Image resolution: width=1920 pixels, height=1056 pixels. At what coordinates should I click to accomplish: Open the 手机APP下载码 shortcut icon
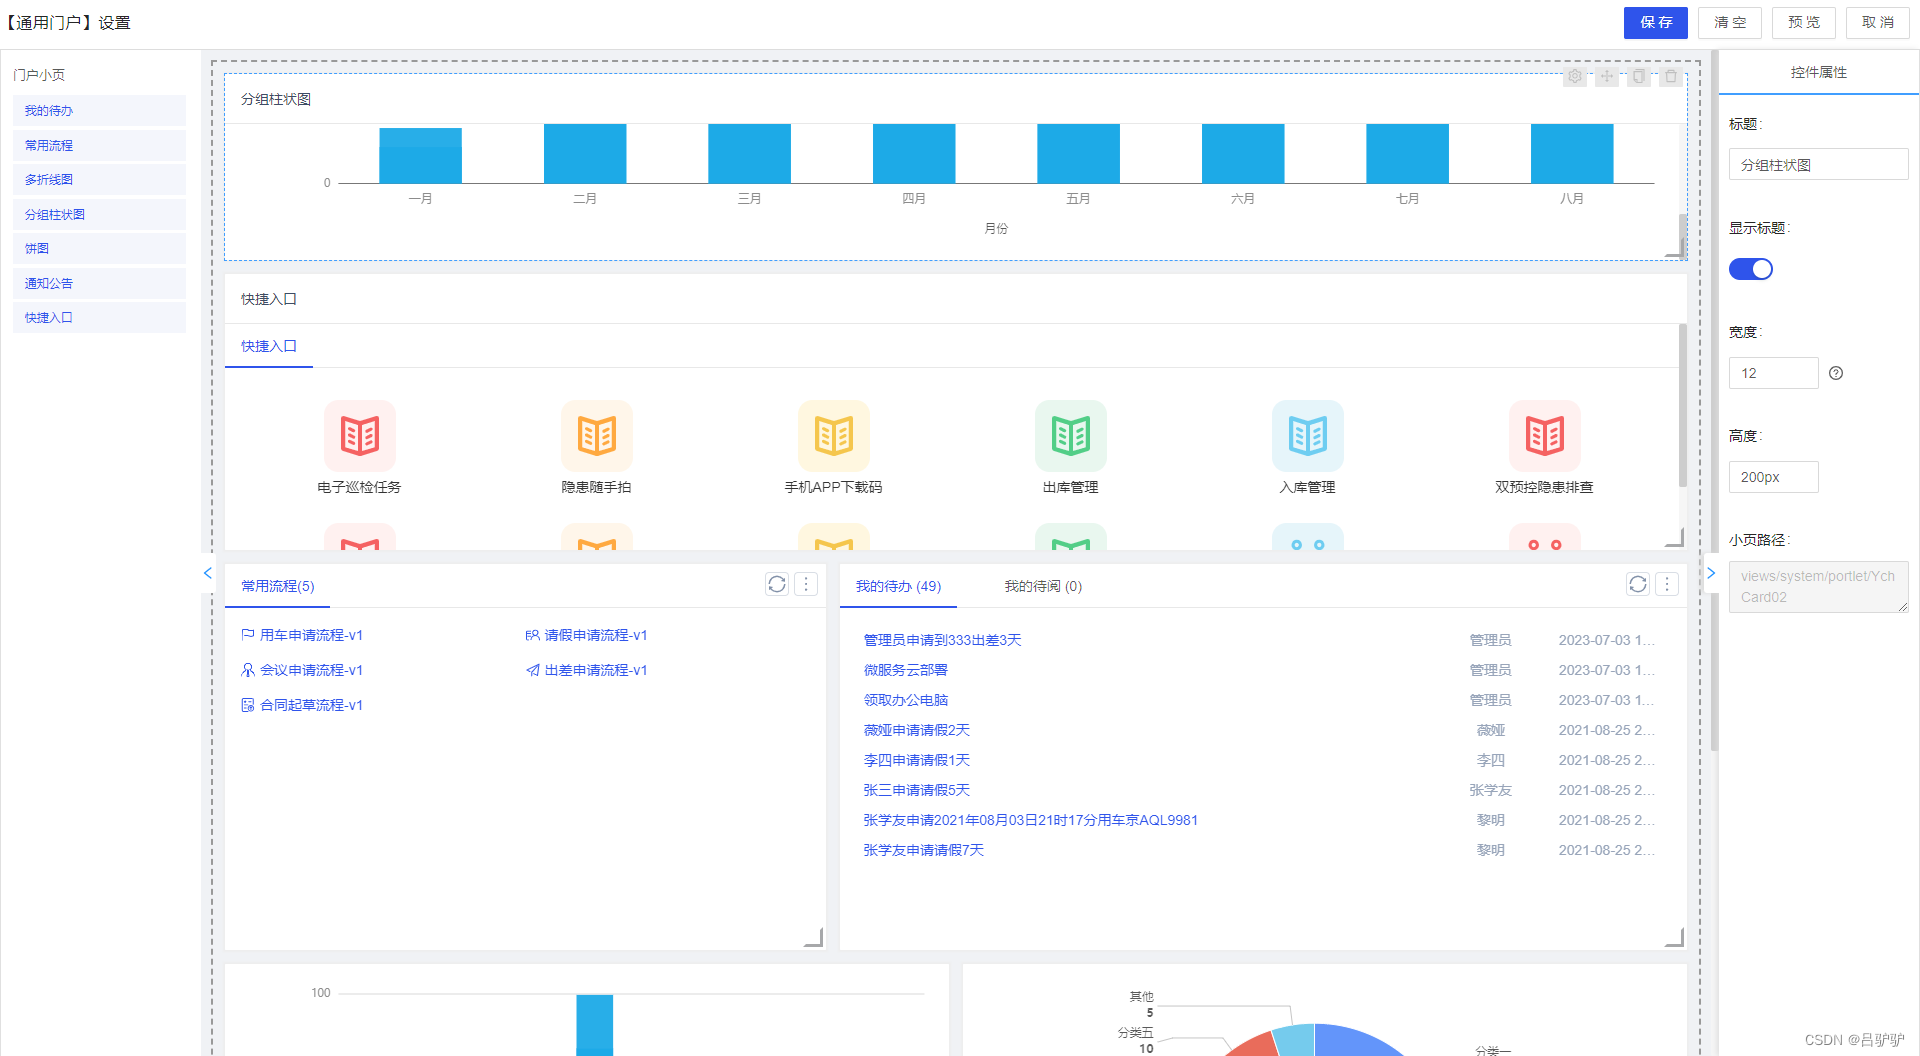(x=834, y=436)
